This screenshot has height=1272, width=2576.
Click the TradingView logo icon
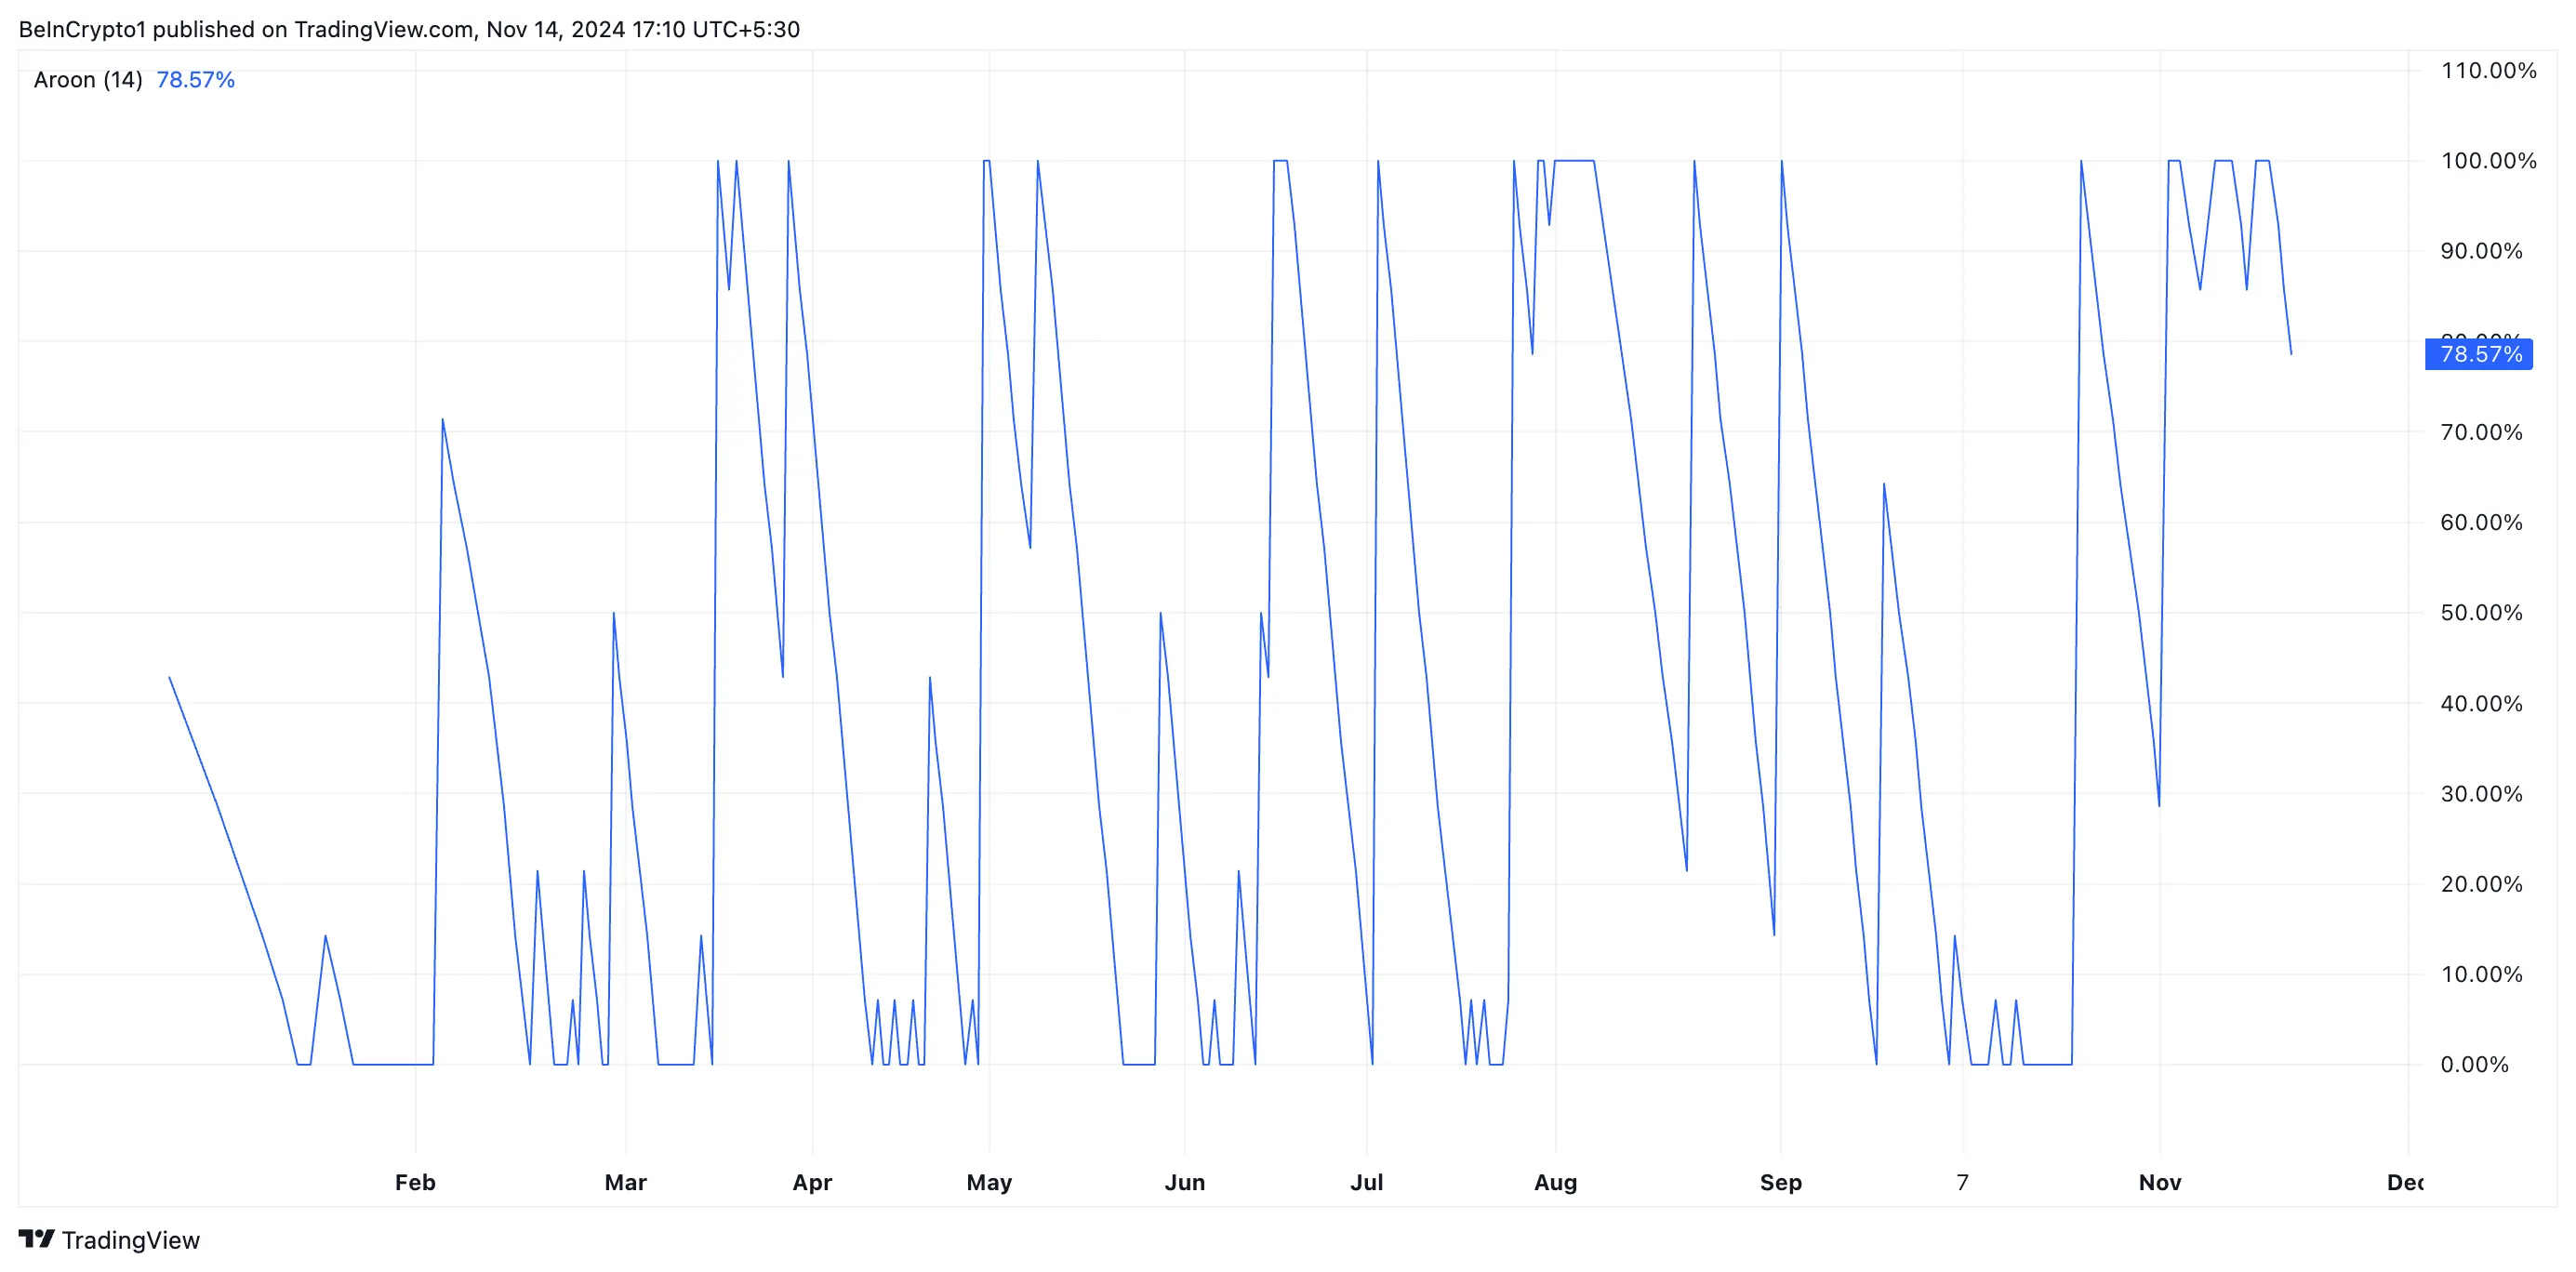pyautogui.click(x=36, y=1239)
